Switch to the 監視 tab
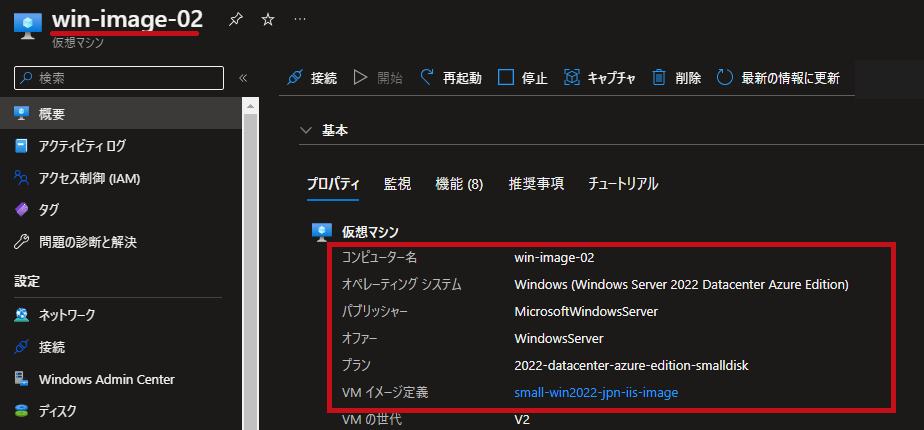 click(397, 184)
